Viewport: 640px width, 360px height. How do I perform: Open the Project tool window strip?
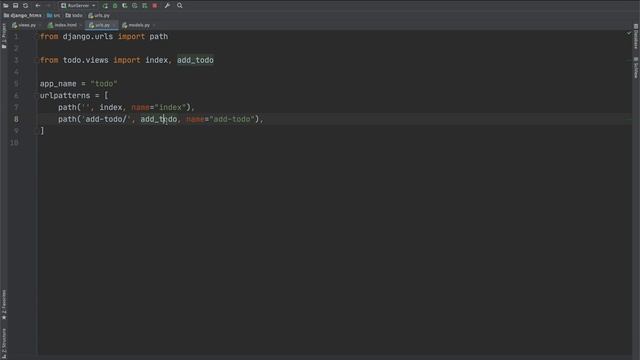pyautogui.click(x=4, y=36)
